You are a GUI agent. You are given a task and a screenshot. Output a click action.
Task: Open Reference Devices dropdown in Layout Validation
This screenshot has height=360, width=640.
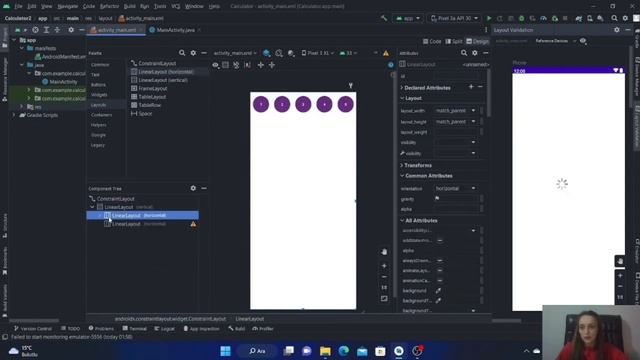pos(556,41)
